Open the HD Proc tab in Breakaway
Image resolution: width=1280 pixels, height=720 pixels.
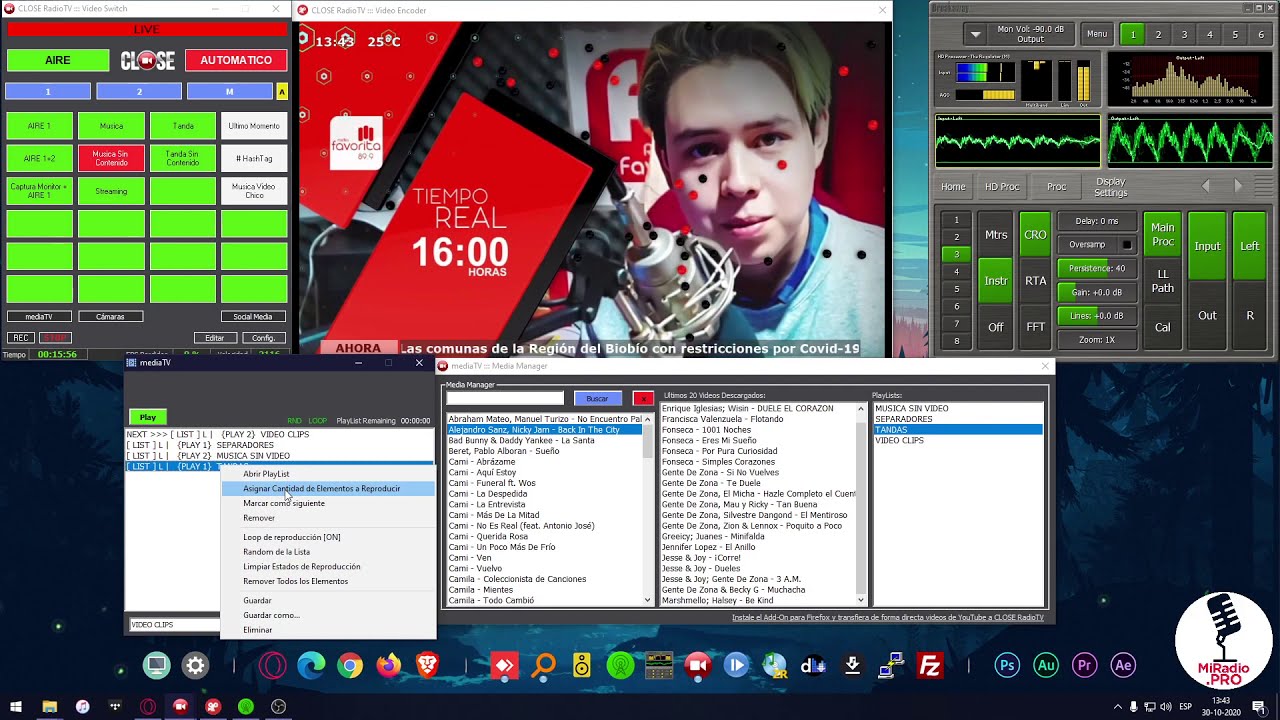(x=1002, y=187)
